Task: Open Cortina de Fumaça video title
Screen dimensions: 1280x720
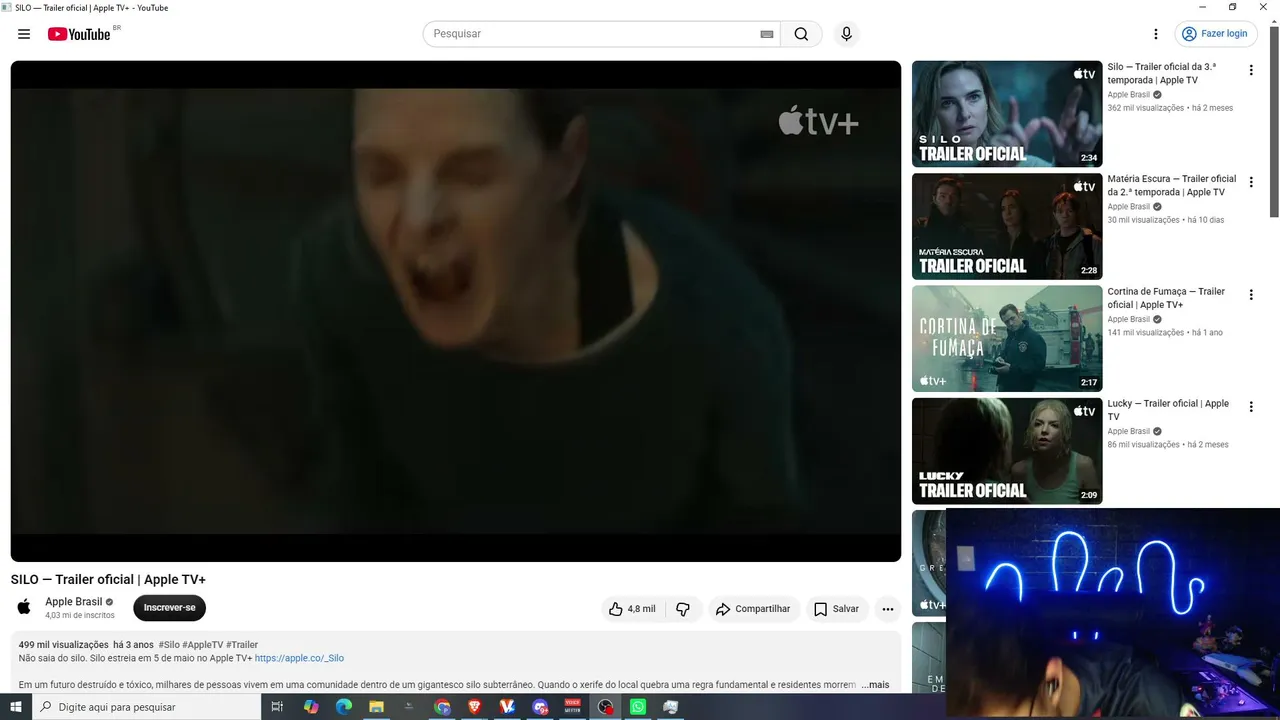Action: [x=1166, y=298]
